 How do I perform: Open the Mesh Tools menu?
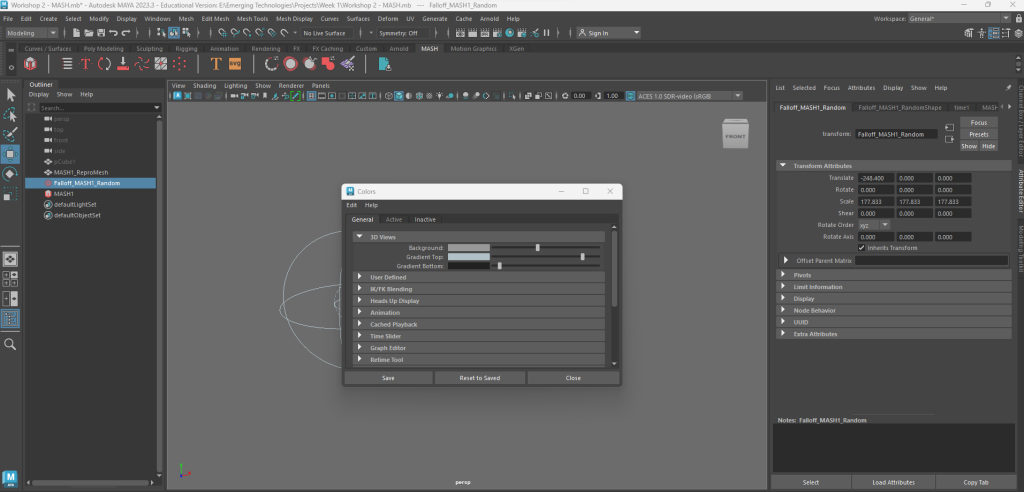coord(253,19)
